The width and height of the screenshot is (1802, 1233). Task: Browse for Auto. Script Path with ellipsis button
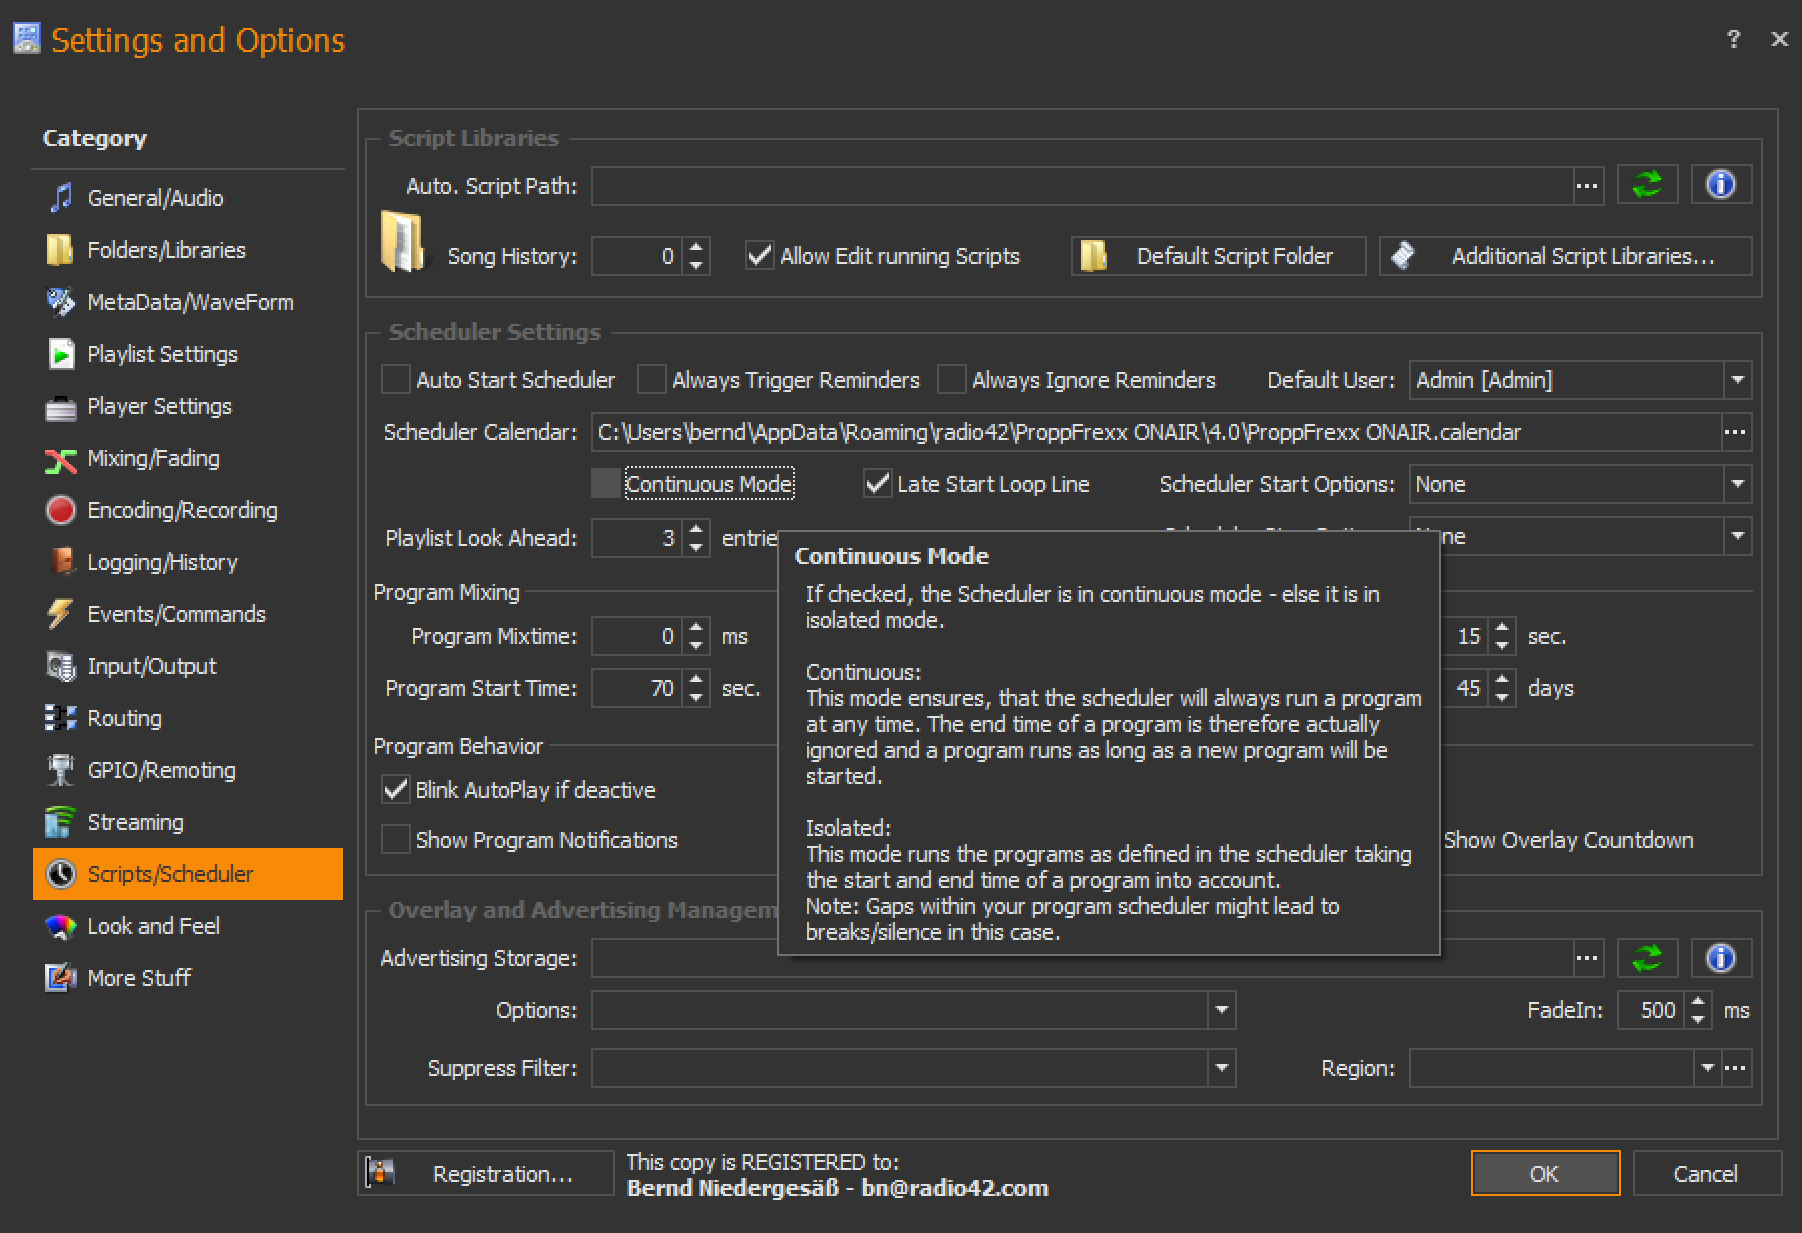tap(1587, 186)
